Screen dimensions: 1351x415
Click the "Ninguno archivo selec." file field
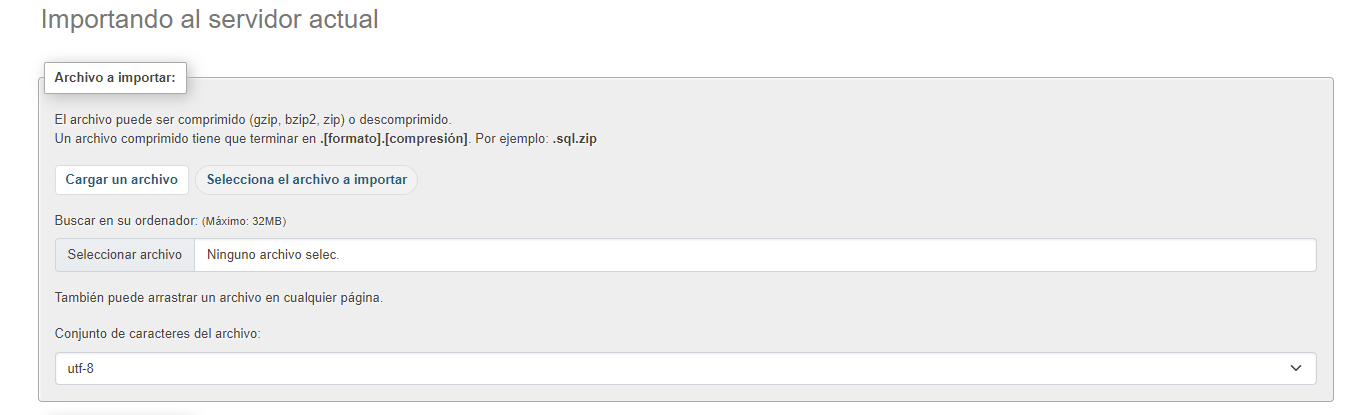pyautogui.click(x=755, y=255)
